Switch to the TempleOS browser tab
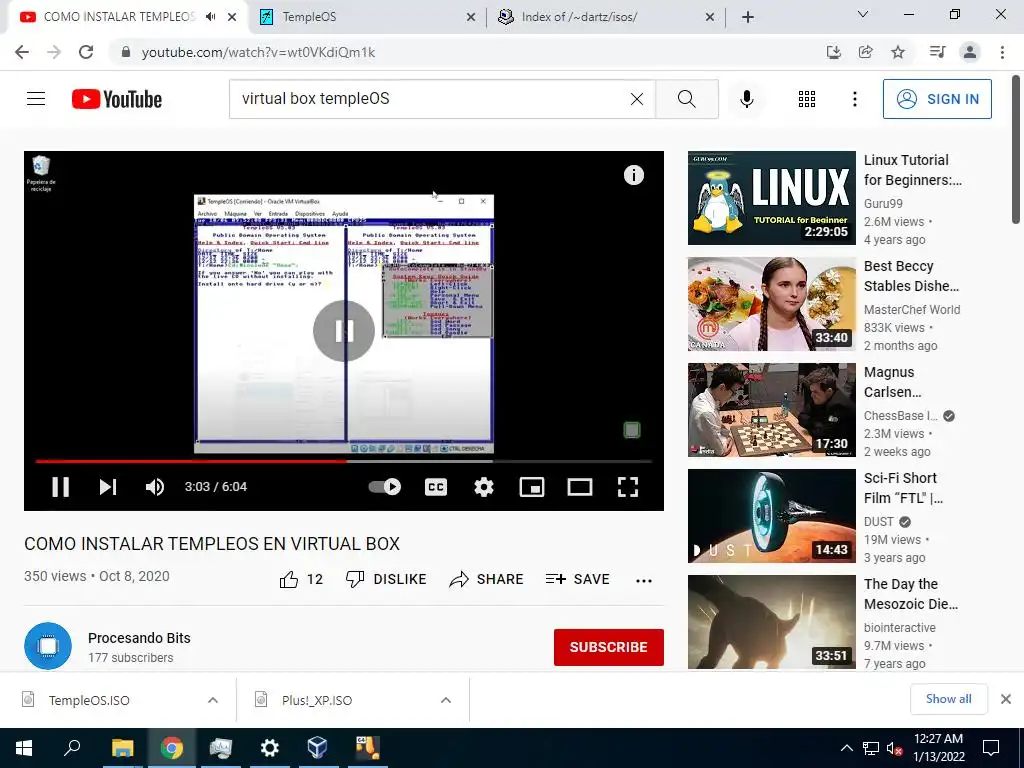 tap(366, 17)
